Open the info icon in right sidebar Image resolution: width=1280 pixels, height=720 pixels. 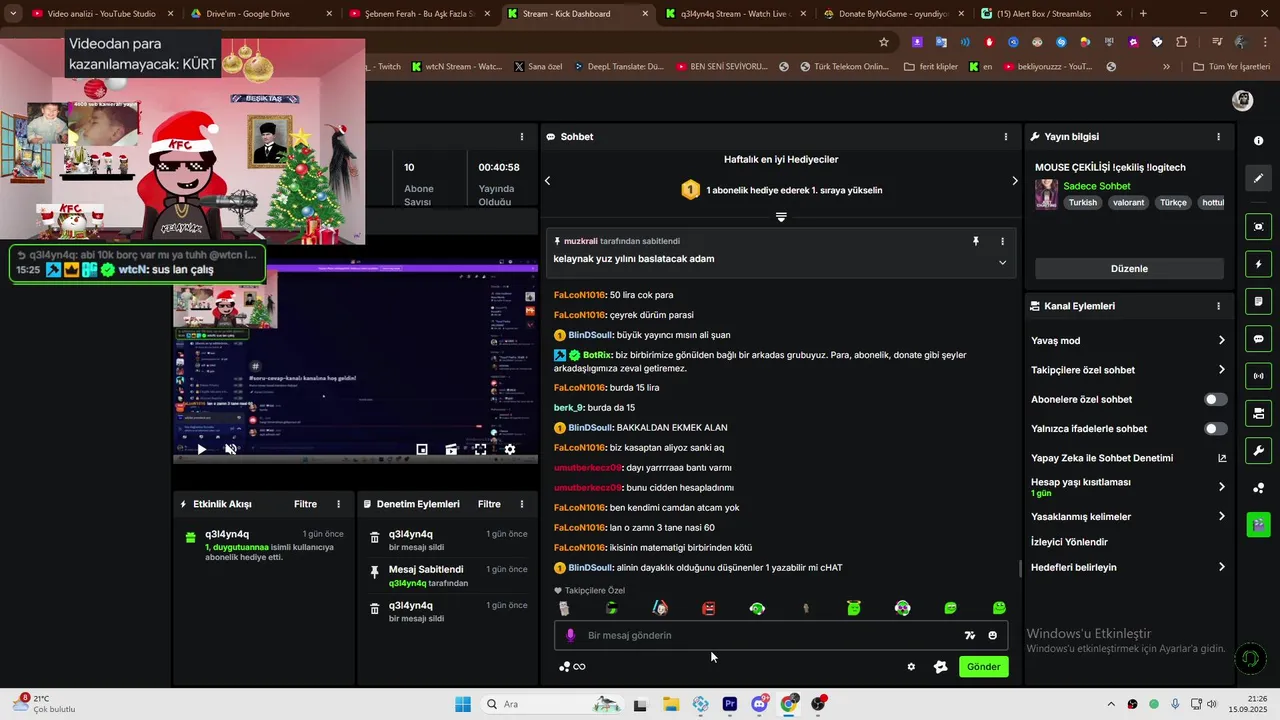coord(1259,141)
